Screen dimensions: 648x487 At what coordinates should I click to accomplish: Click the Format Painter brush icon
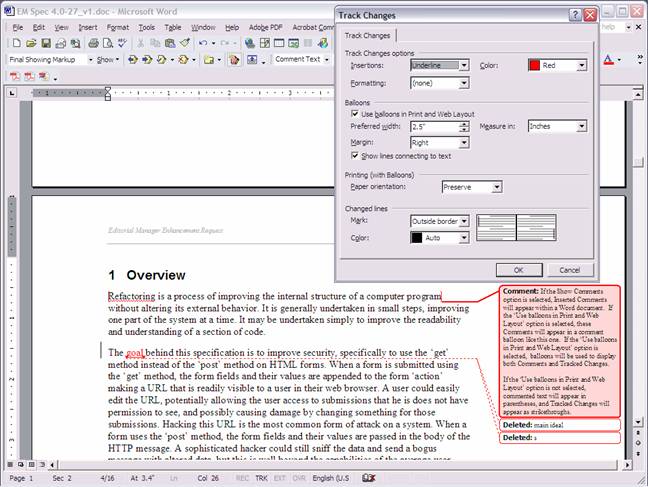click(x=185, y=43)
